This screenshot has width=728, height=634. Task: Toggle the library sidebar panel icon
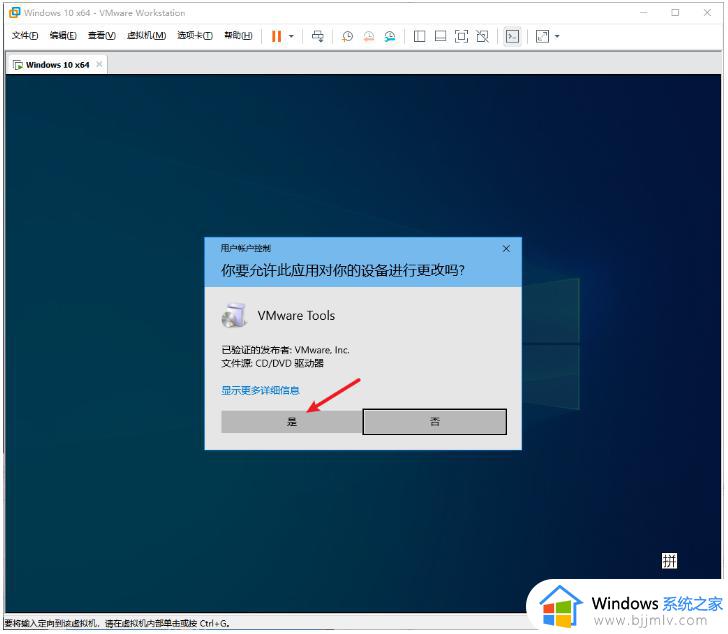point(419,36)
